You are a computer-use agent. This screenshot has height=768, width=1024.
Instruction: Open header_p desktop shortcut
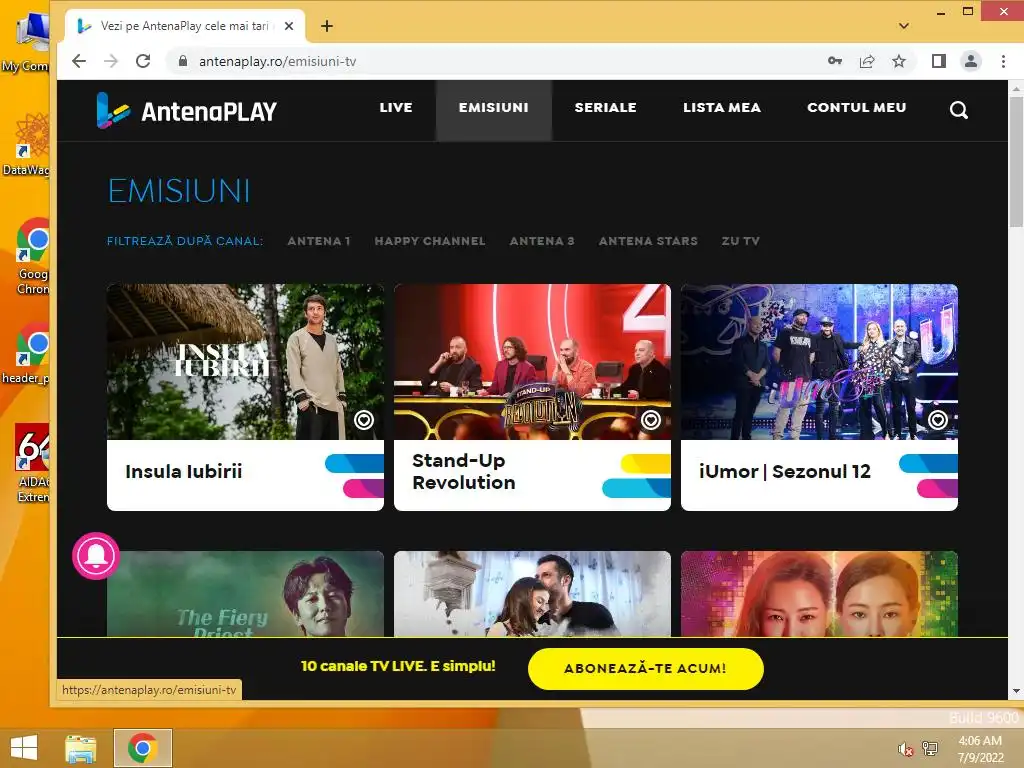(x=26, y=353)
